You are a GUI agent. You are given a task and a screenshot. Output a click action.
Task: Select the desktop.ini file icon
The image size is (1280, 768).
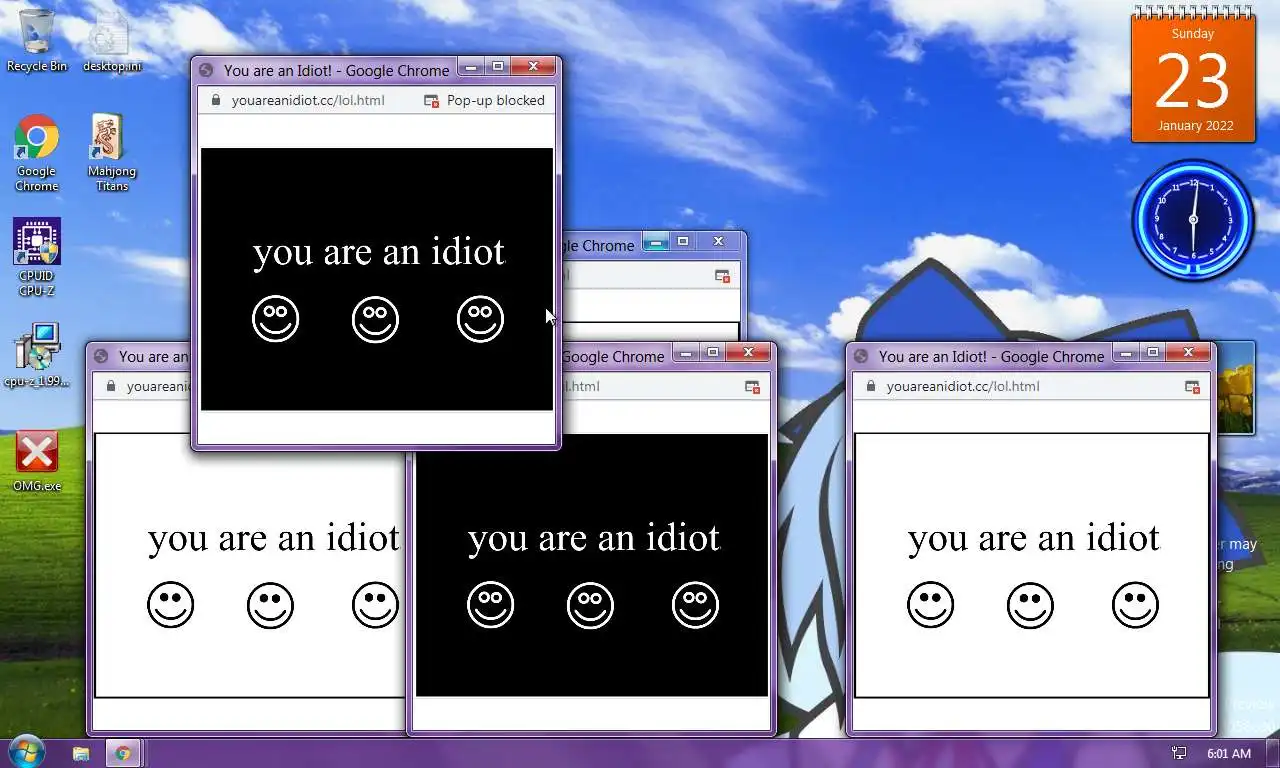point(111,41)
